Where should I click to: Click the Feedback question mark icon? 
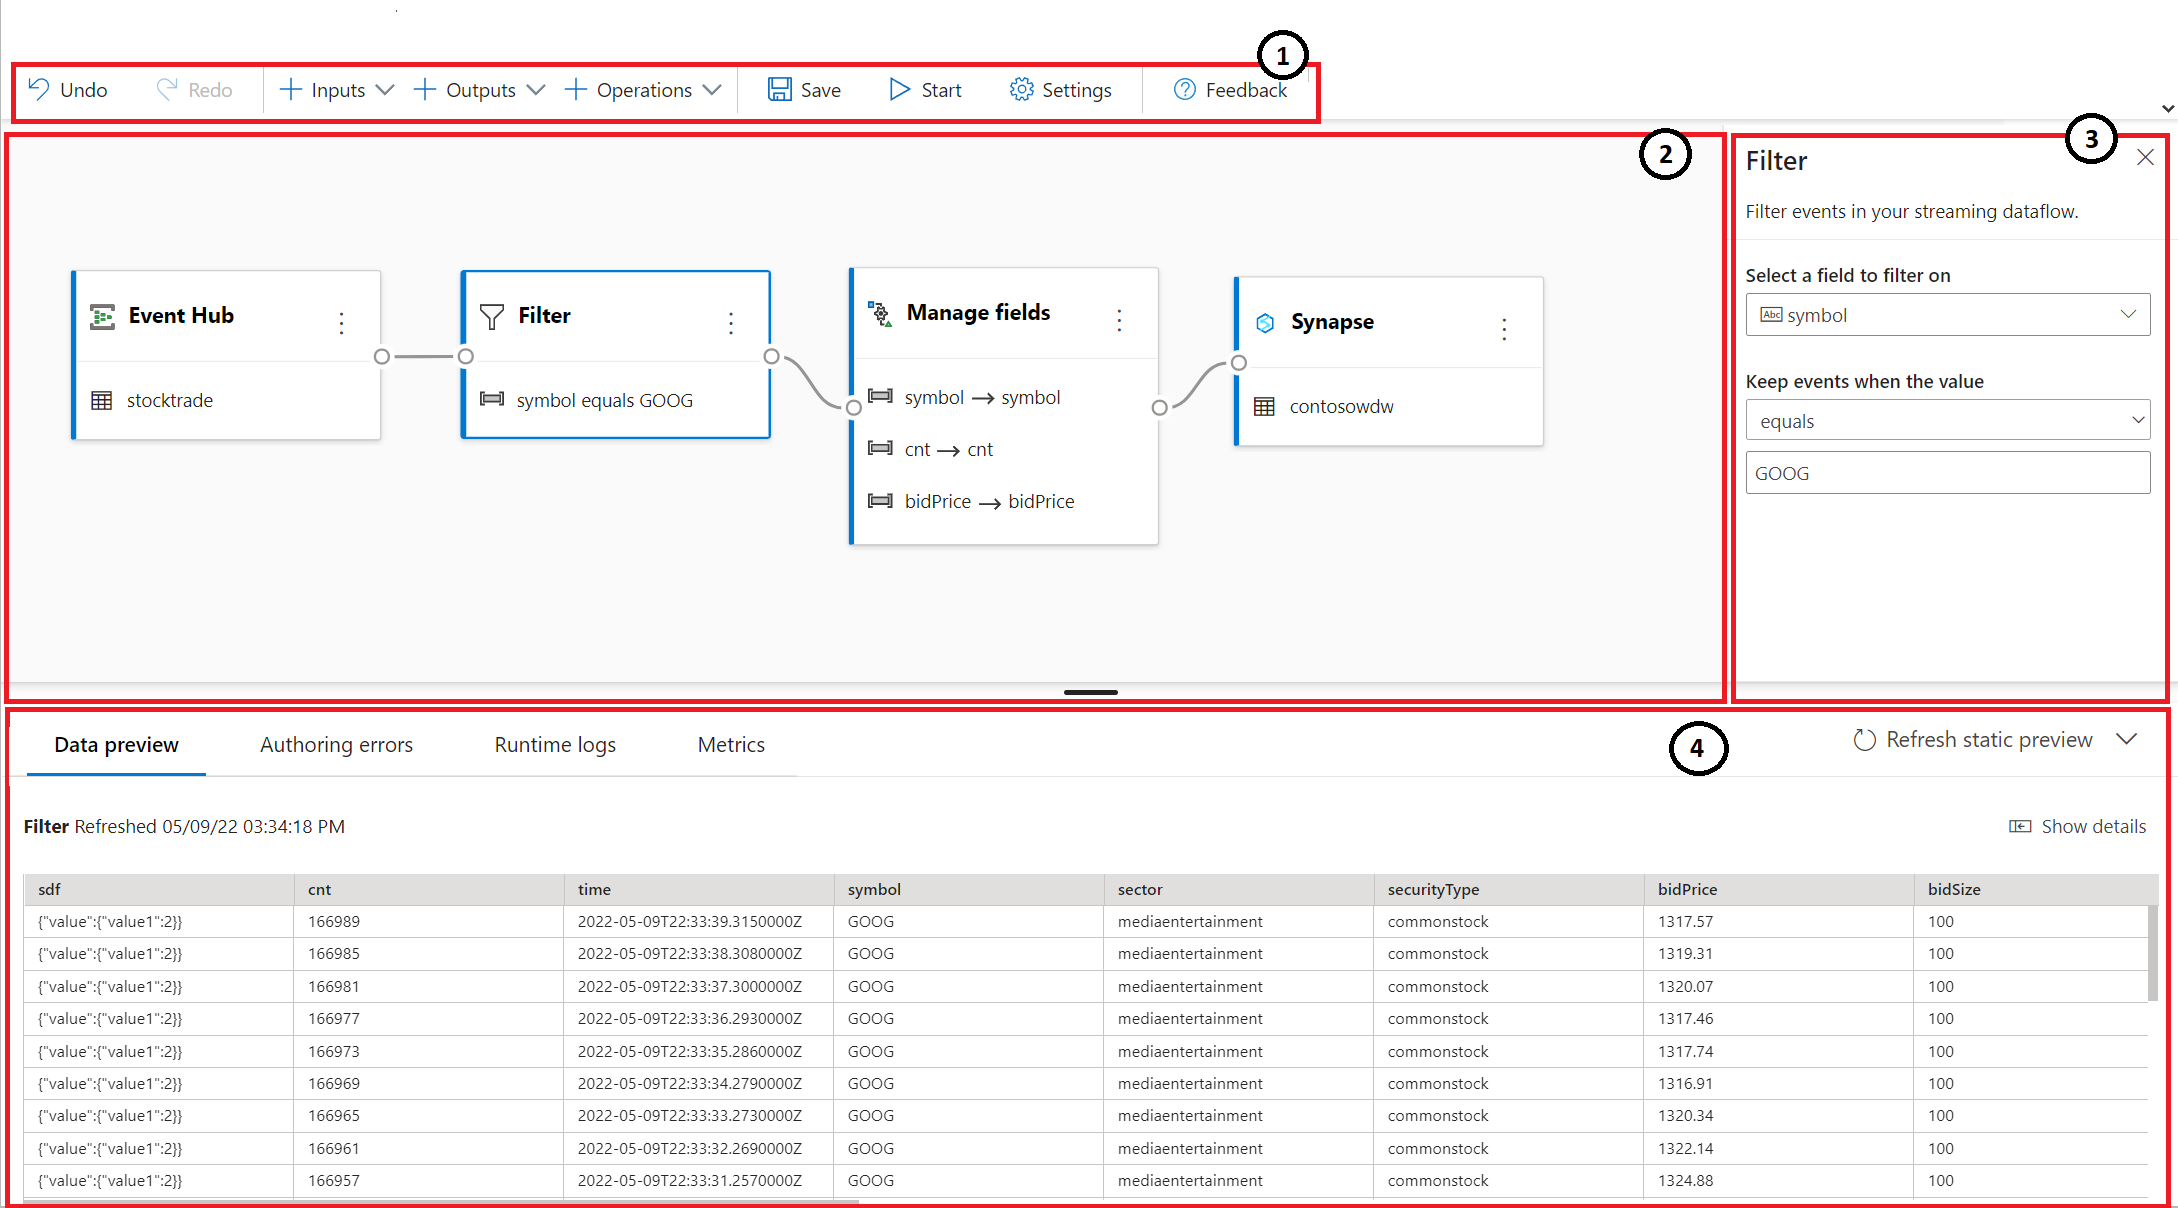coord(1184,89)
